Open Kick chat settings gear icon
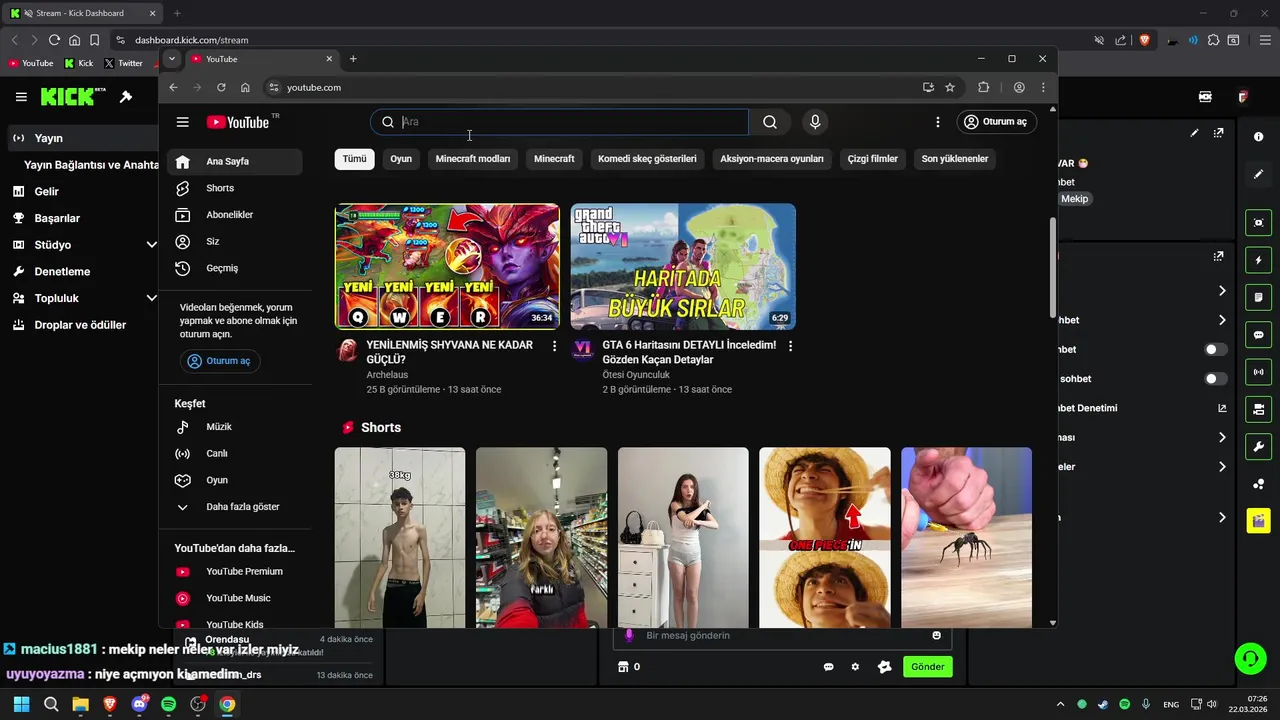This screenshot has height=720, width=1280. coord(855,667)
